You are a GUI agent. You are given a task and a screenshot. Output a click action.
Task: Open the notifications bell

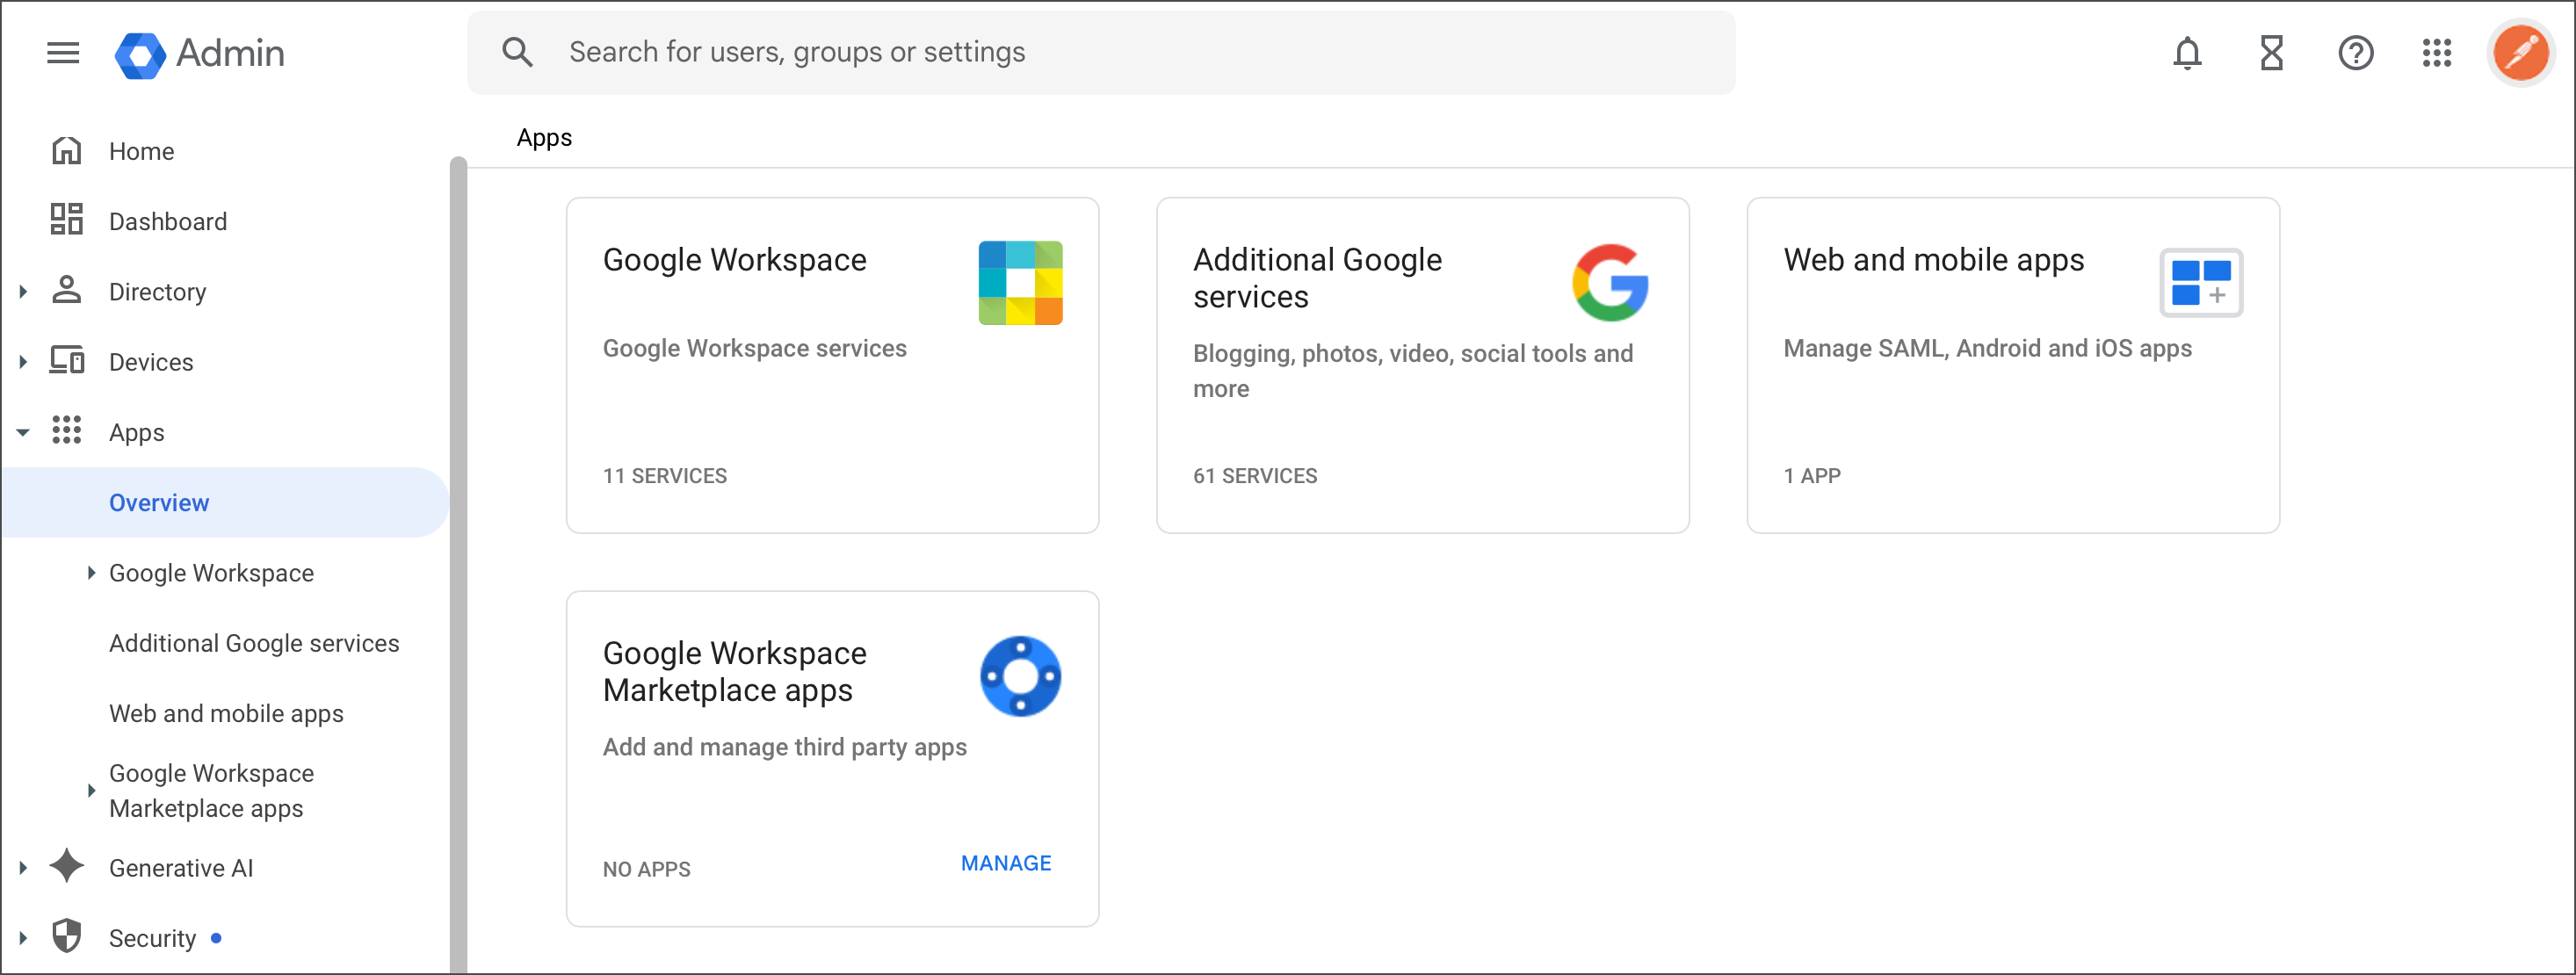(2187, 53)
